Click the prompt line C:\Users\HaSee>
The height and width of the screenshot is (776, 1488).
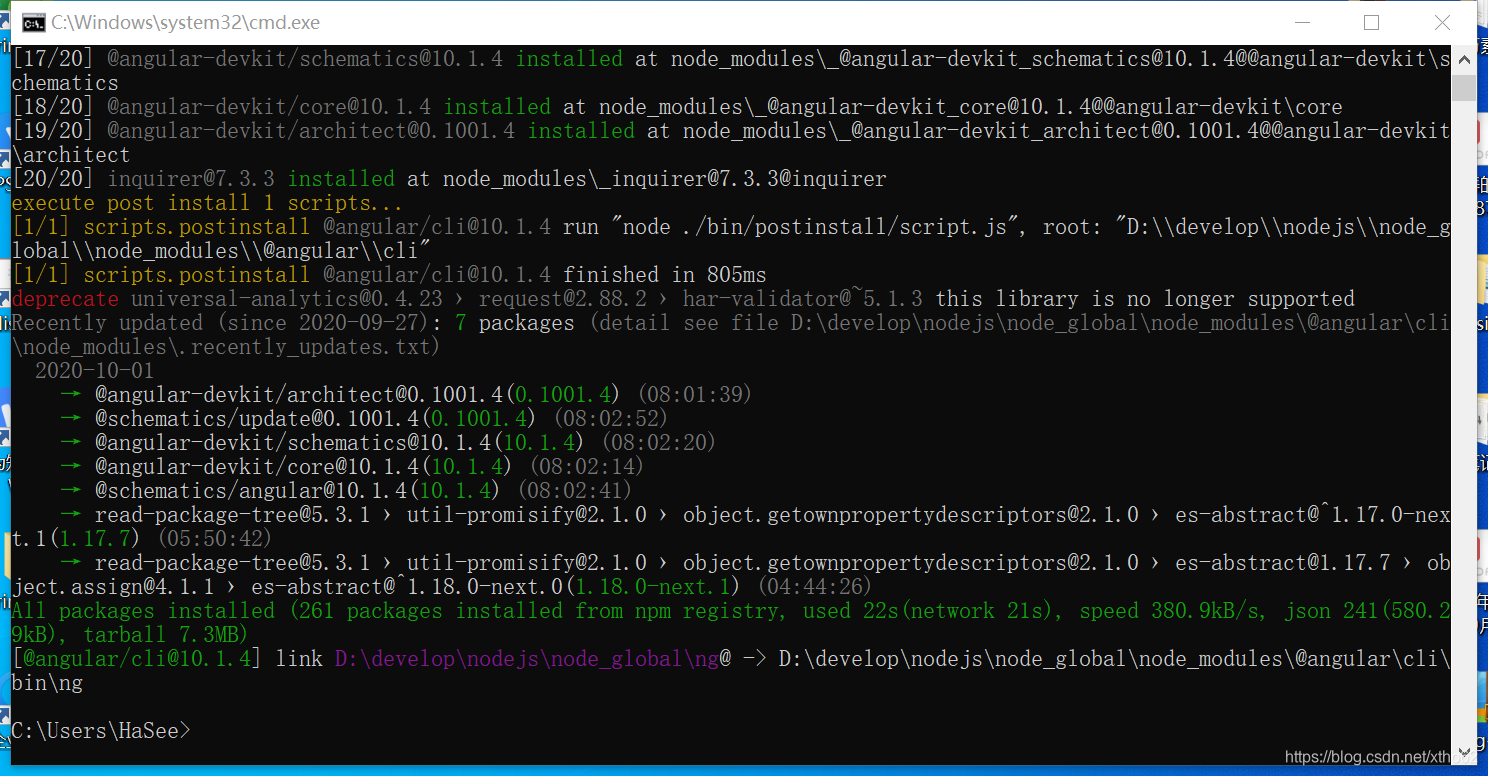coord(101,731)
